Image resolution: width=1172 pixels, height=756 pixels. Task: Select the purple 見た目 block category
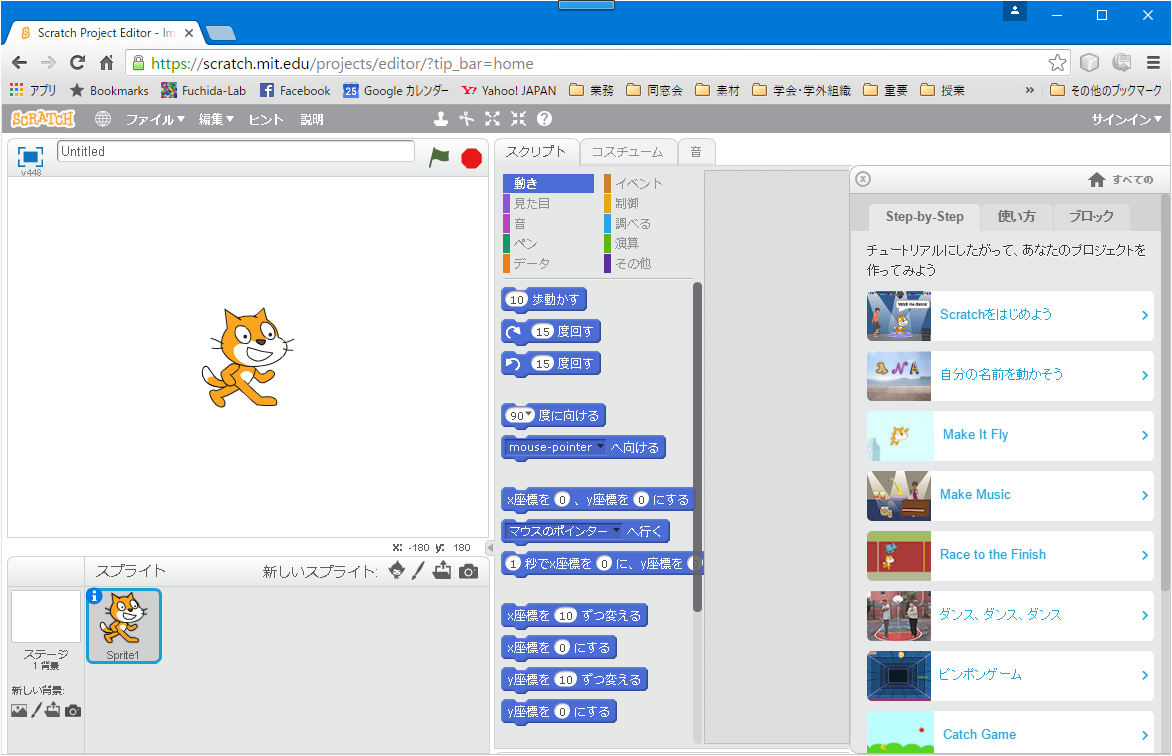[531, 203]
